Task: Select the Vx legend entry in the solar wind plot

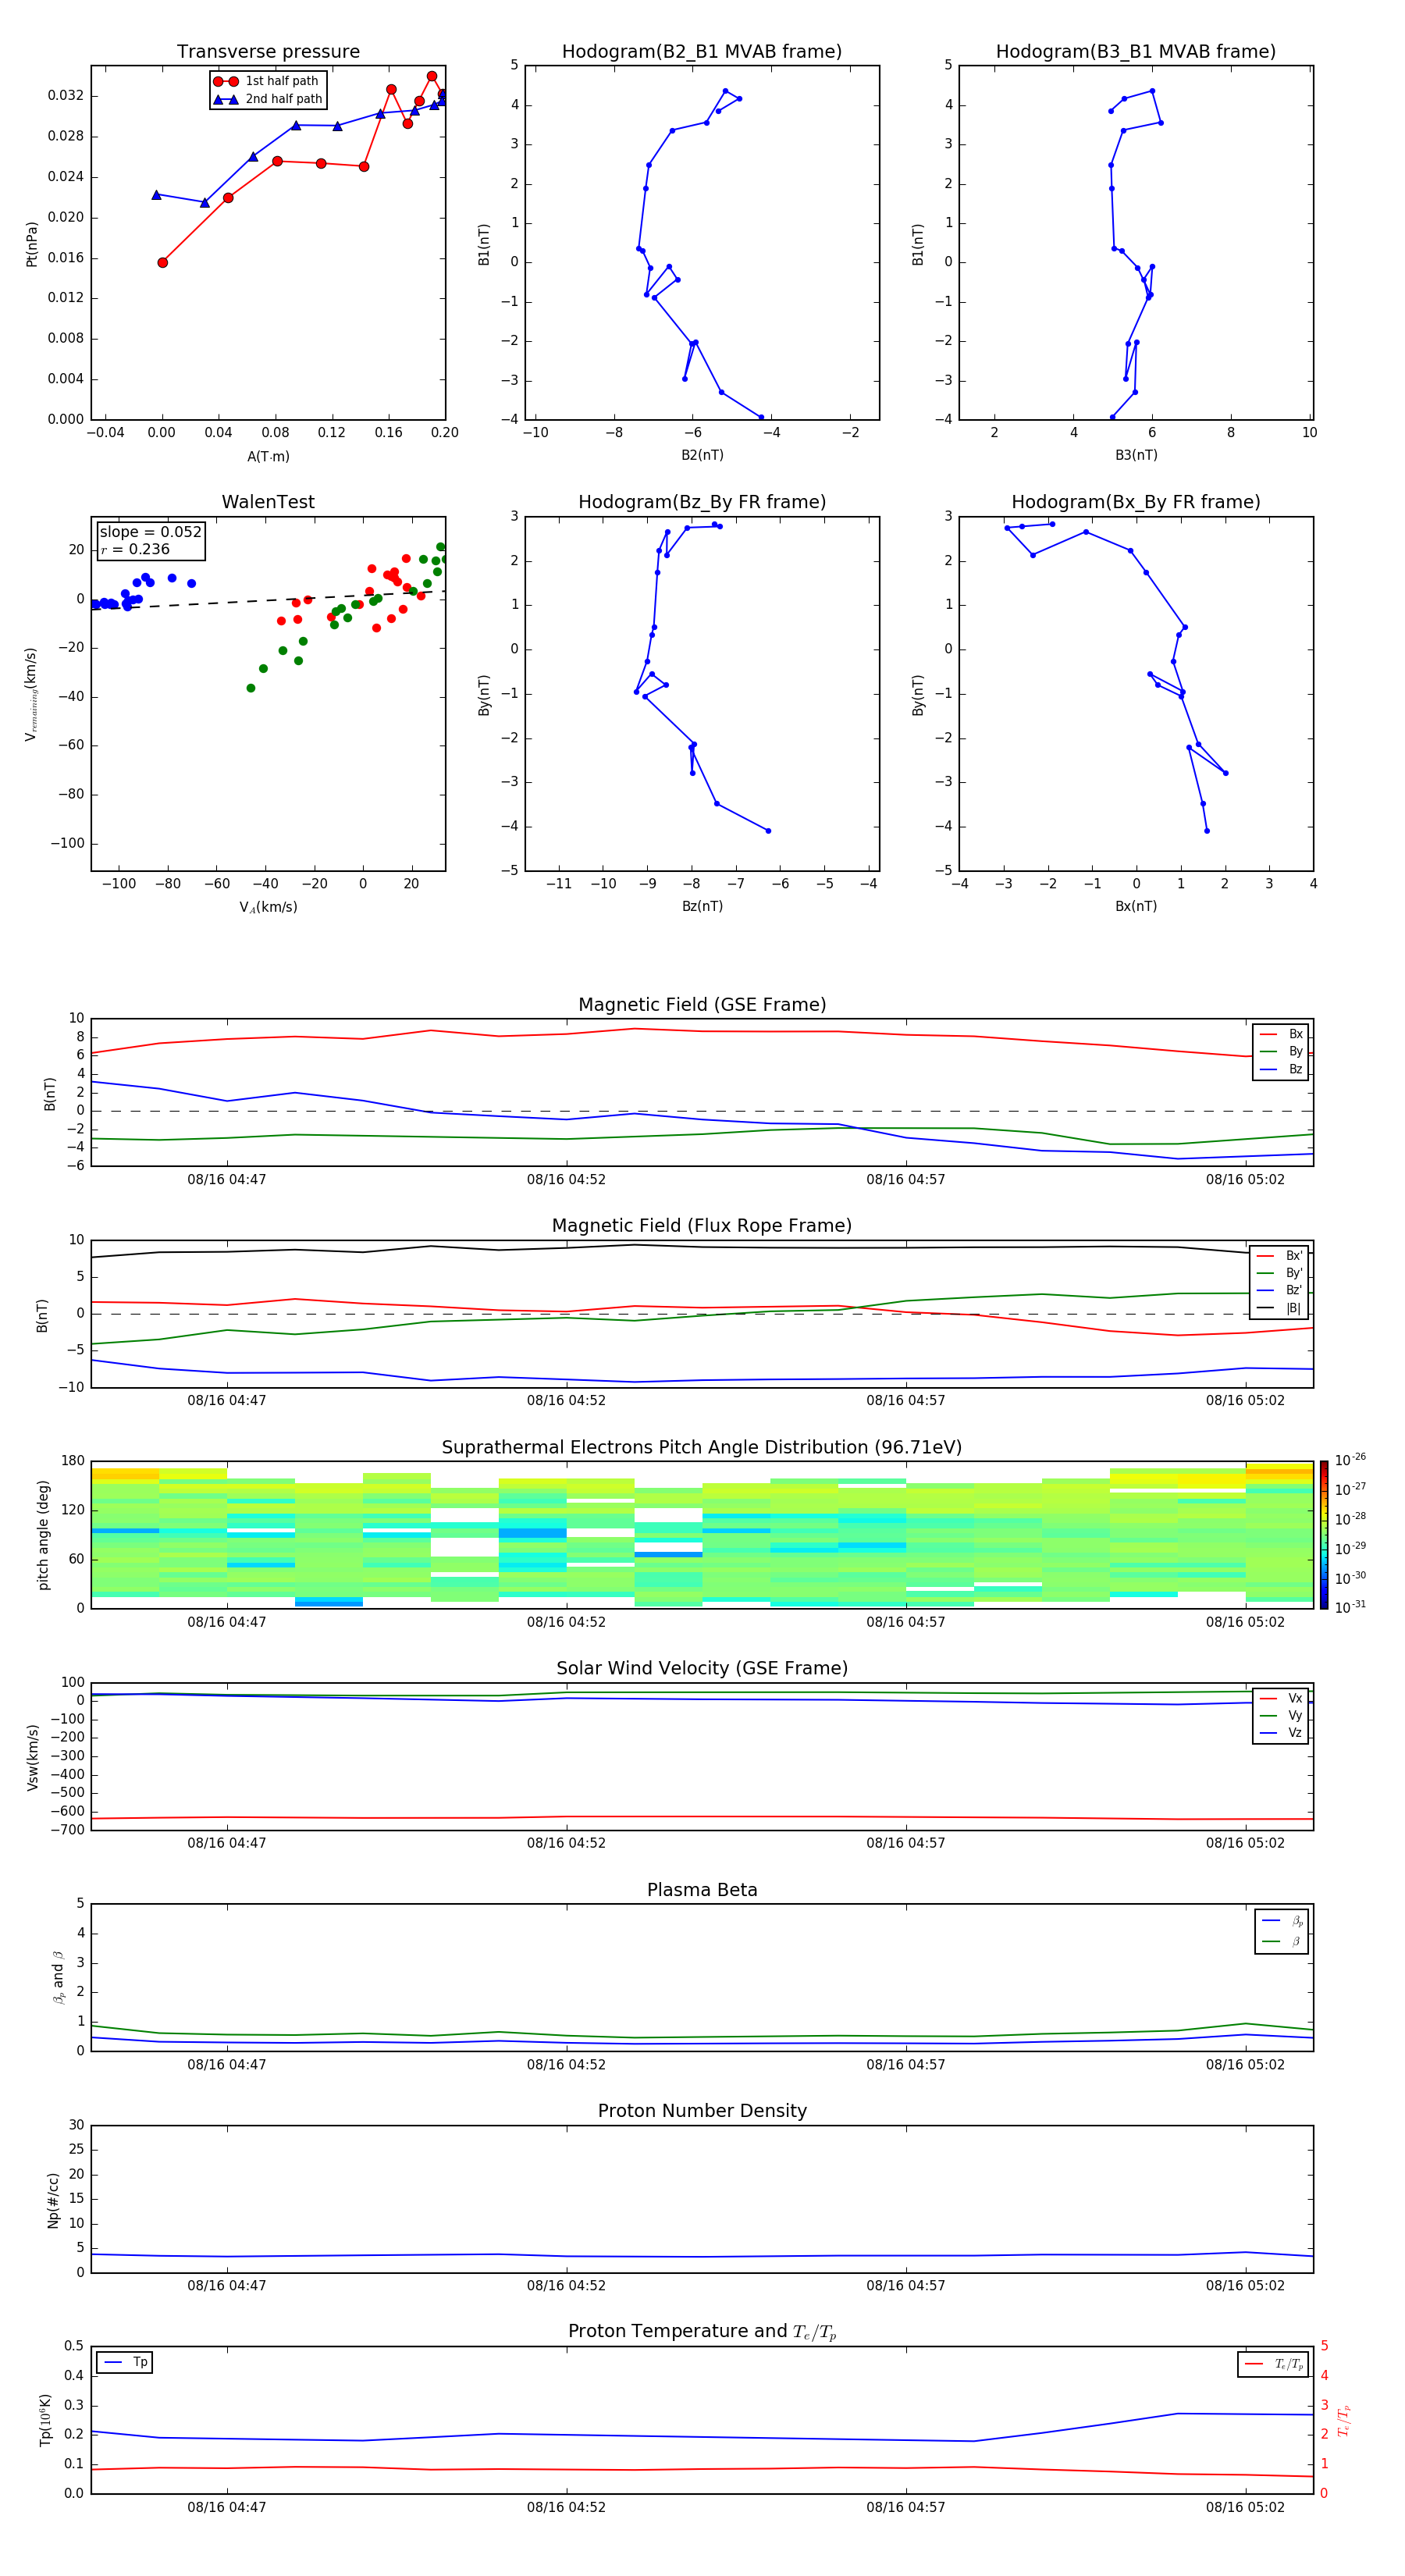Action: [x=1281, y=1698]
